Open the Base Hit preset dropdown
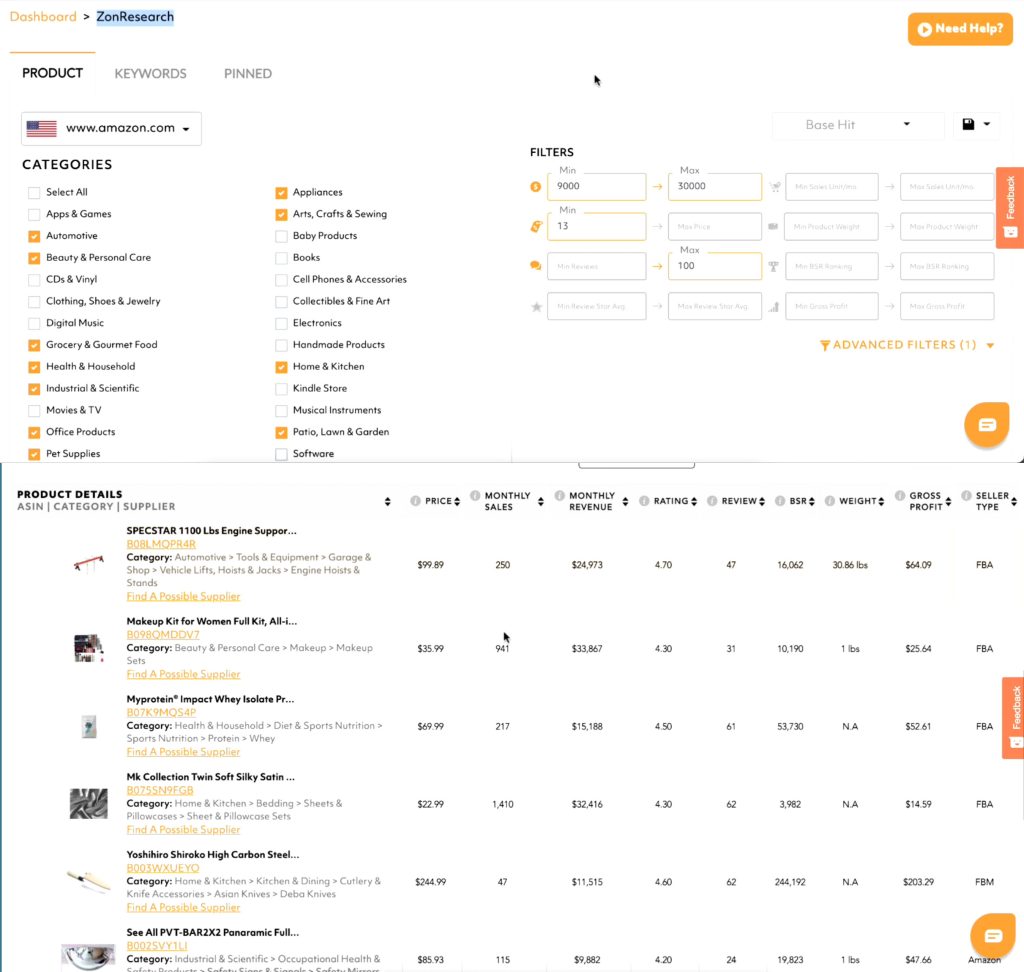 [858, 125]
